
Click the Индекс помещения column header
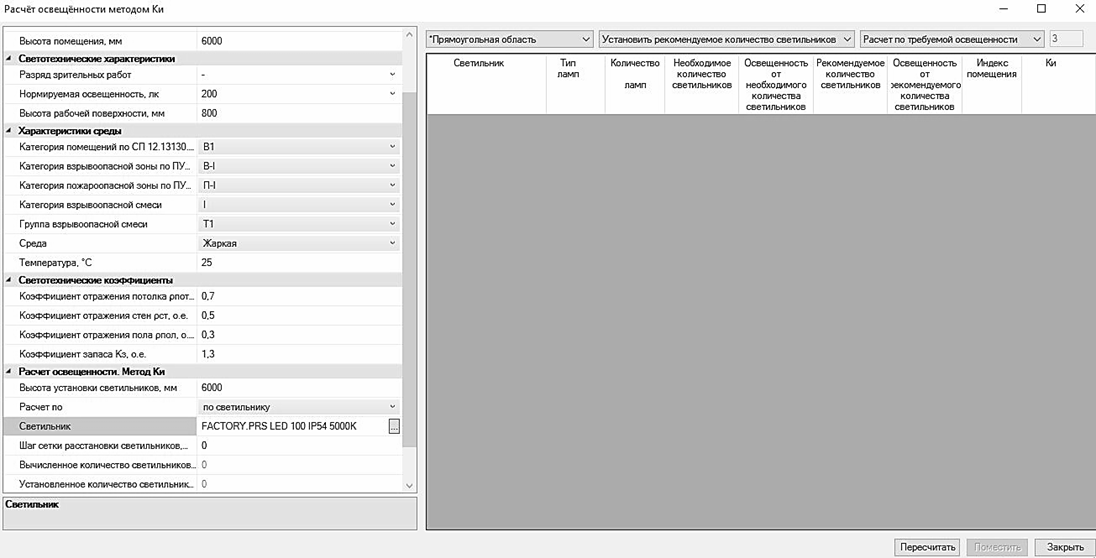tap(991, 69)
